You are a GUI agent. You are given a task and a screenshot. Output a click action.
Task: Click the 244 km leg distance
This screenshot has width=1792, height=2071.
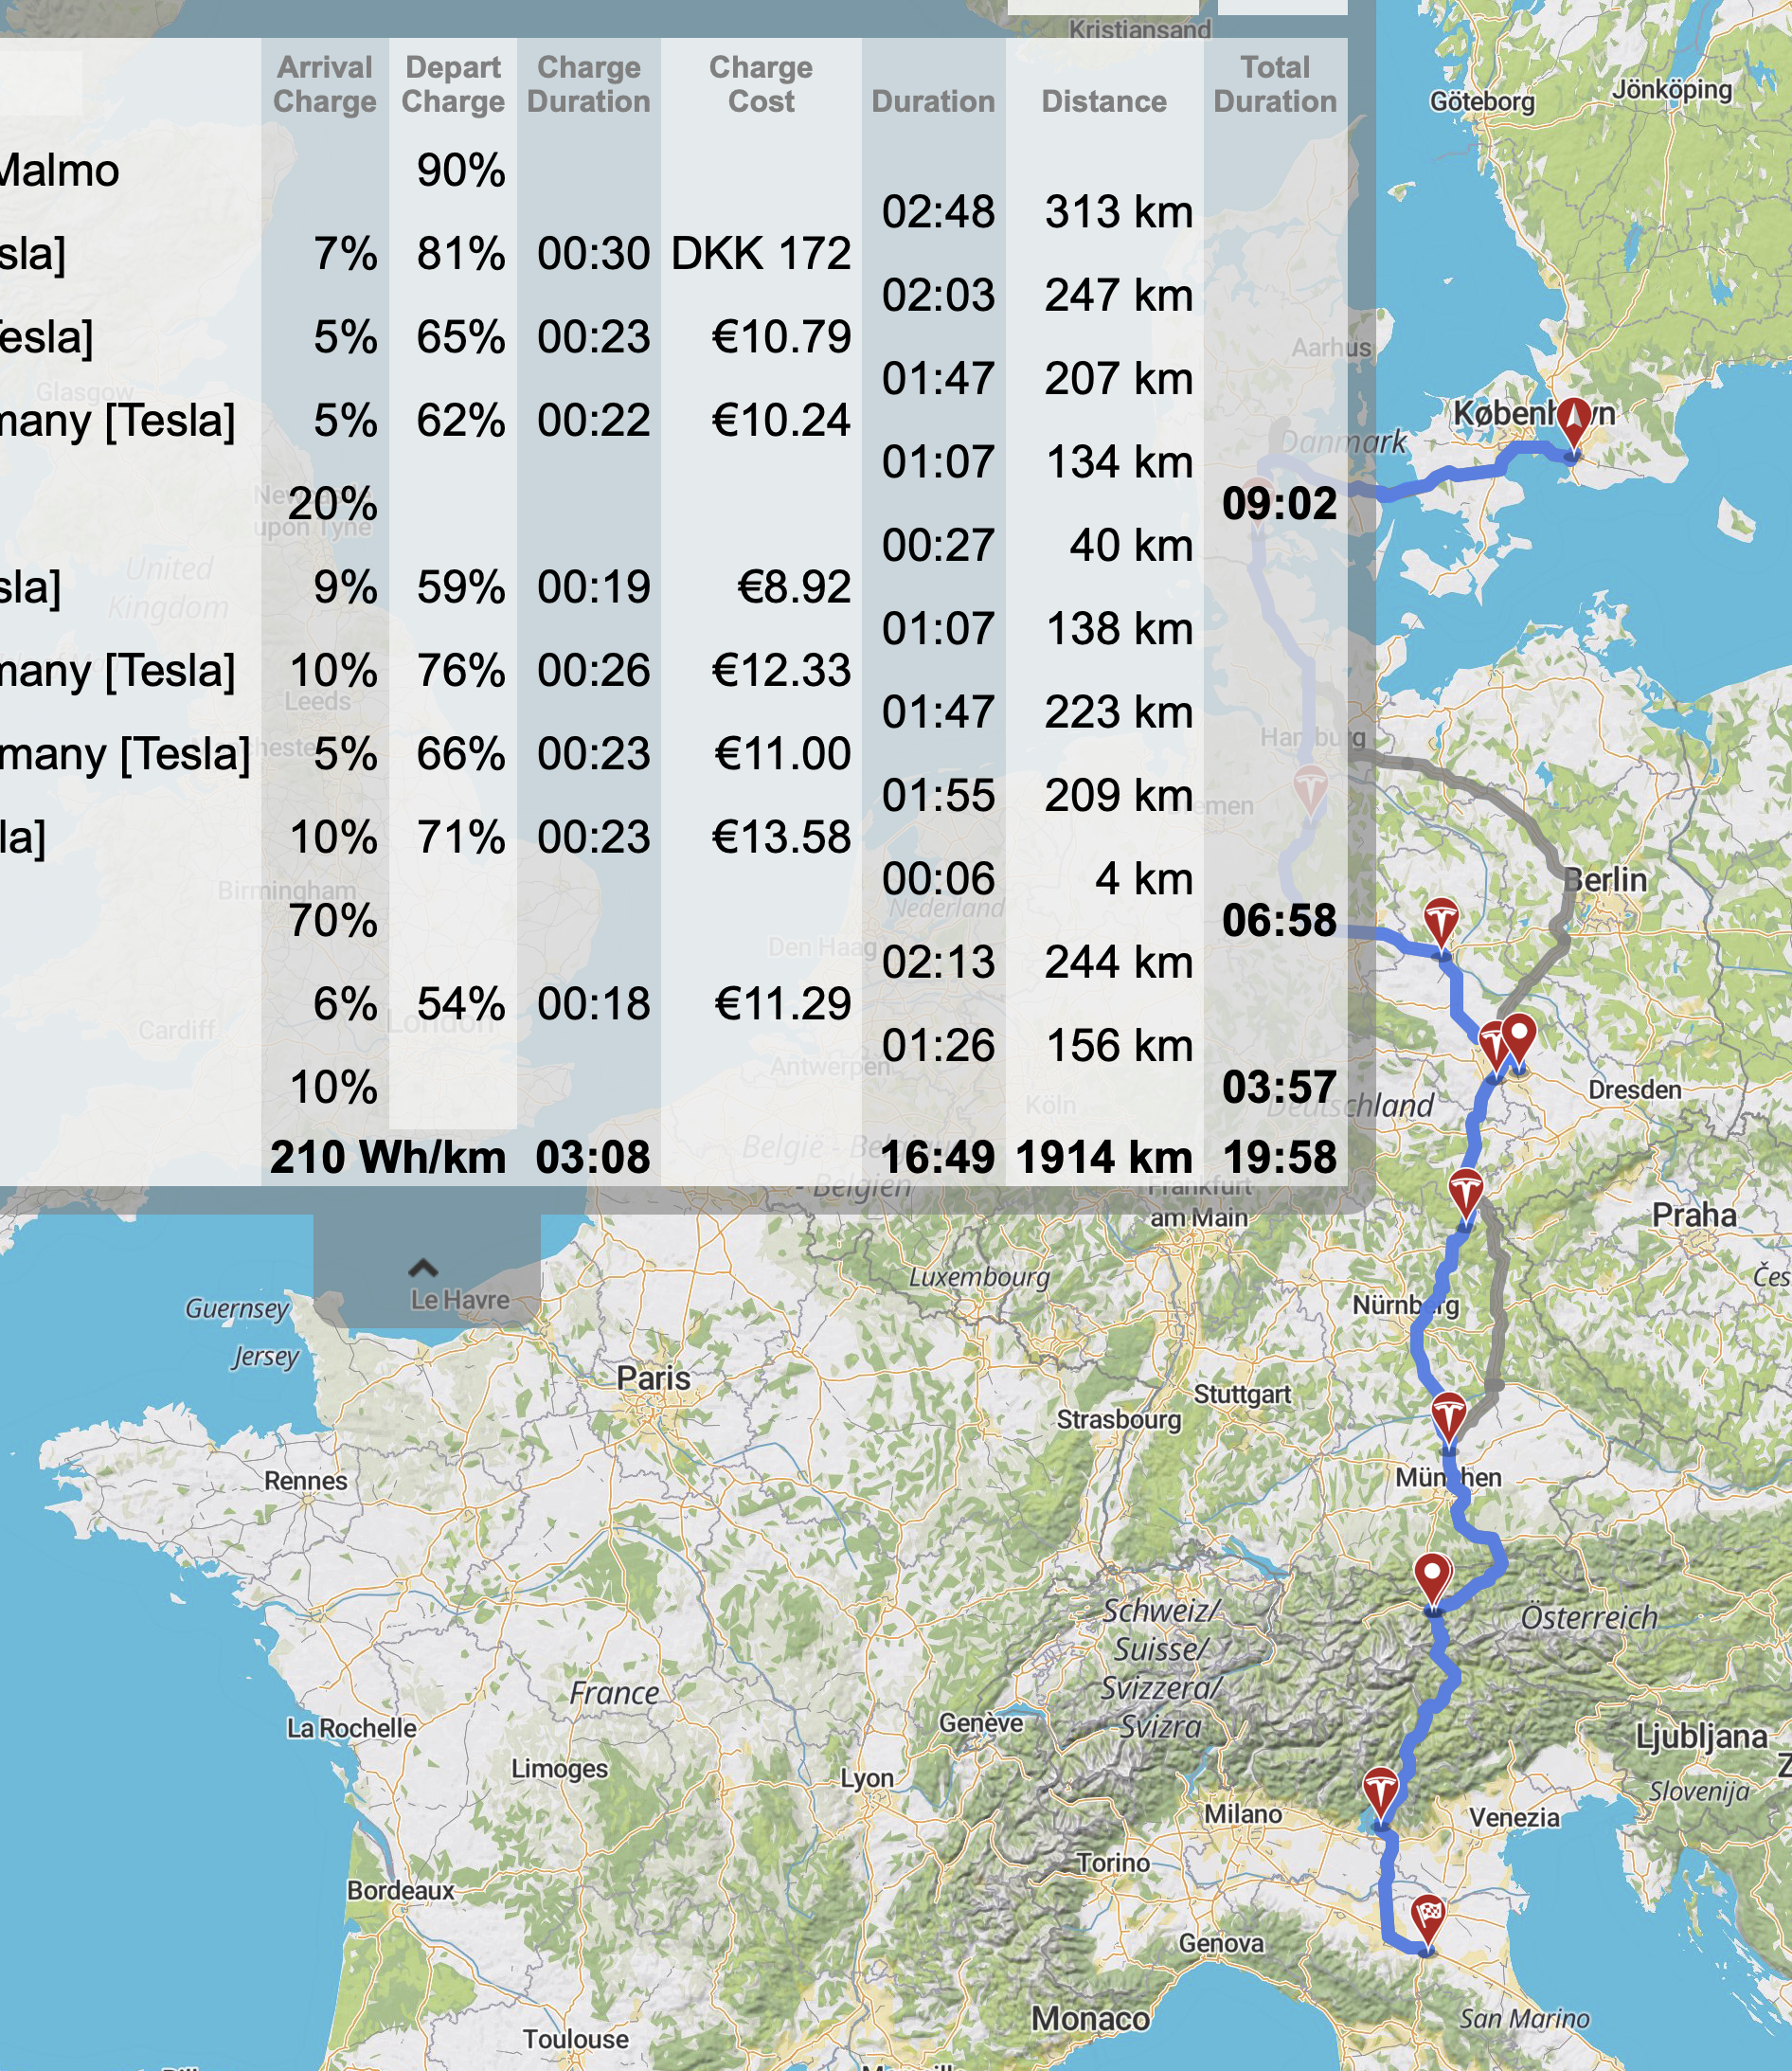pyautogui.click(x=1119, y=962)
